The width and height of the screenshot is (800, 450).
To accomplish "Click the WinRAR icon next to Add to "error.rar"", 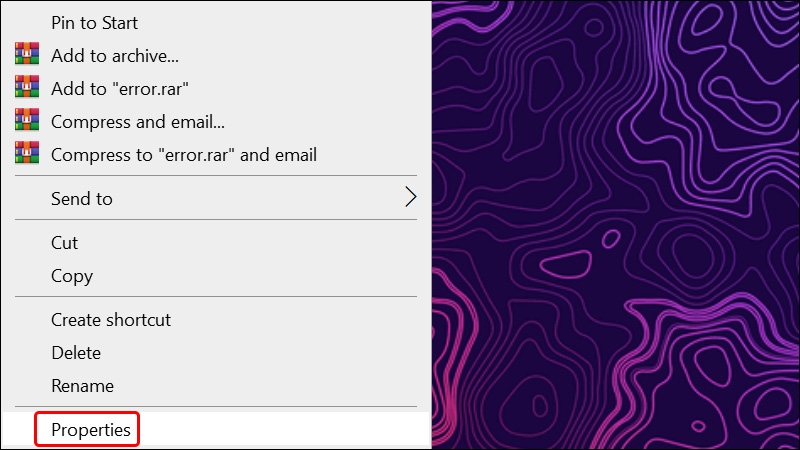I will tap(27, 88).
